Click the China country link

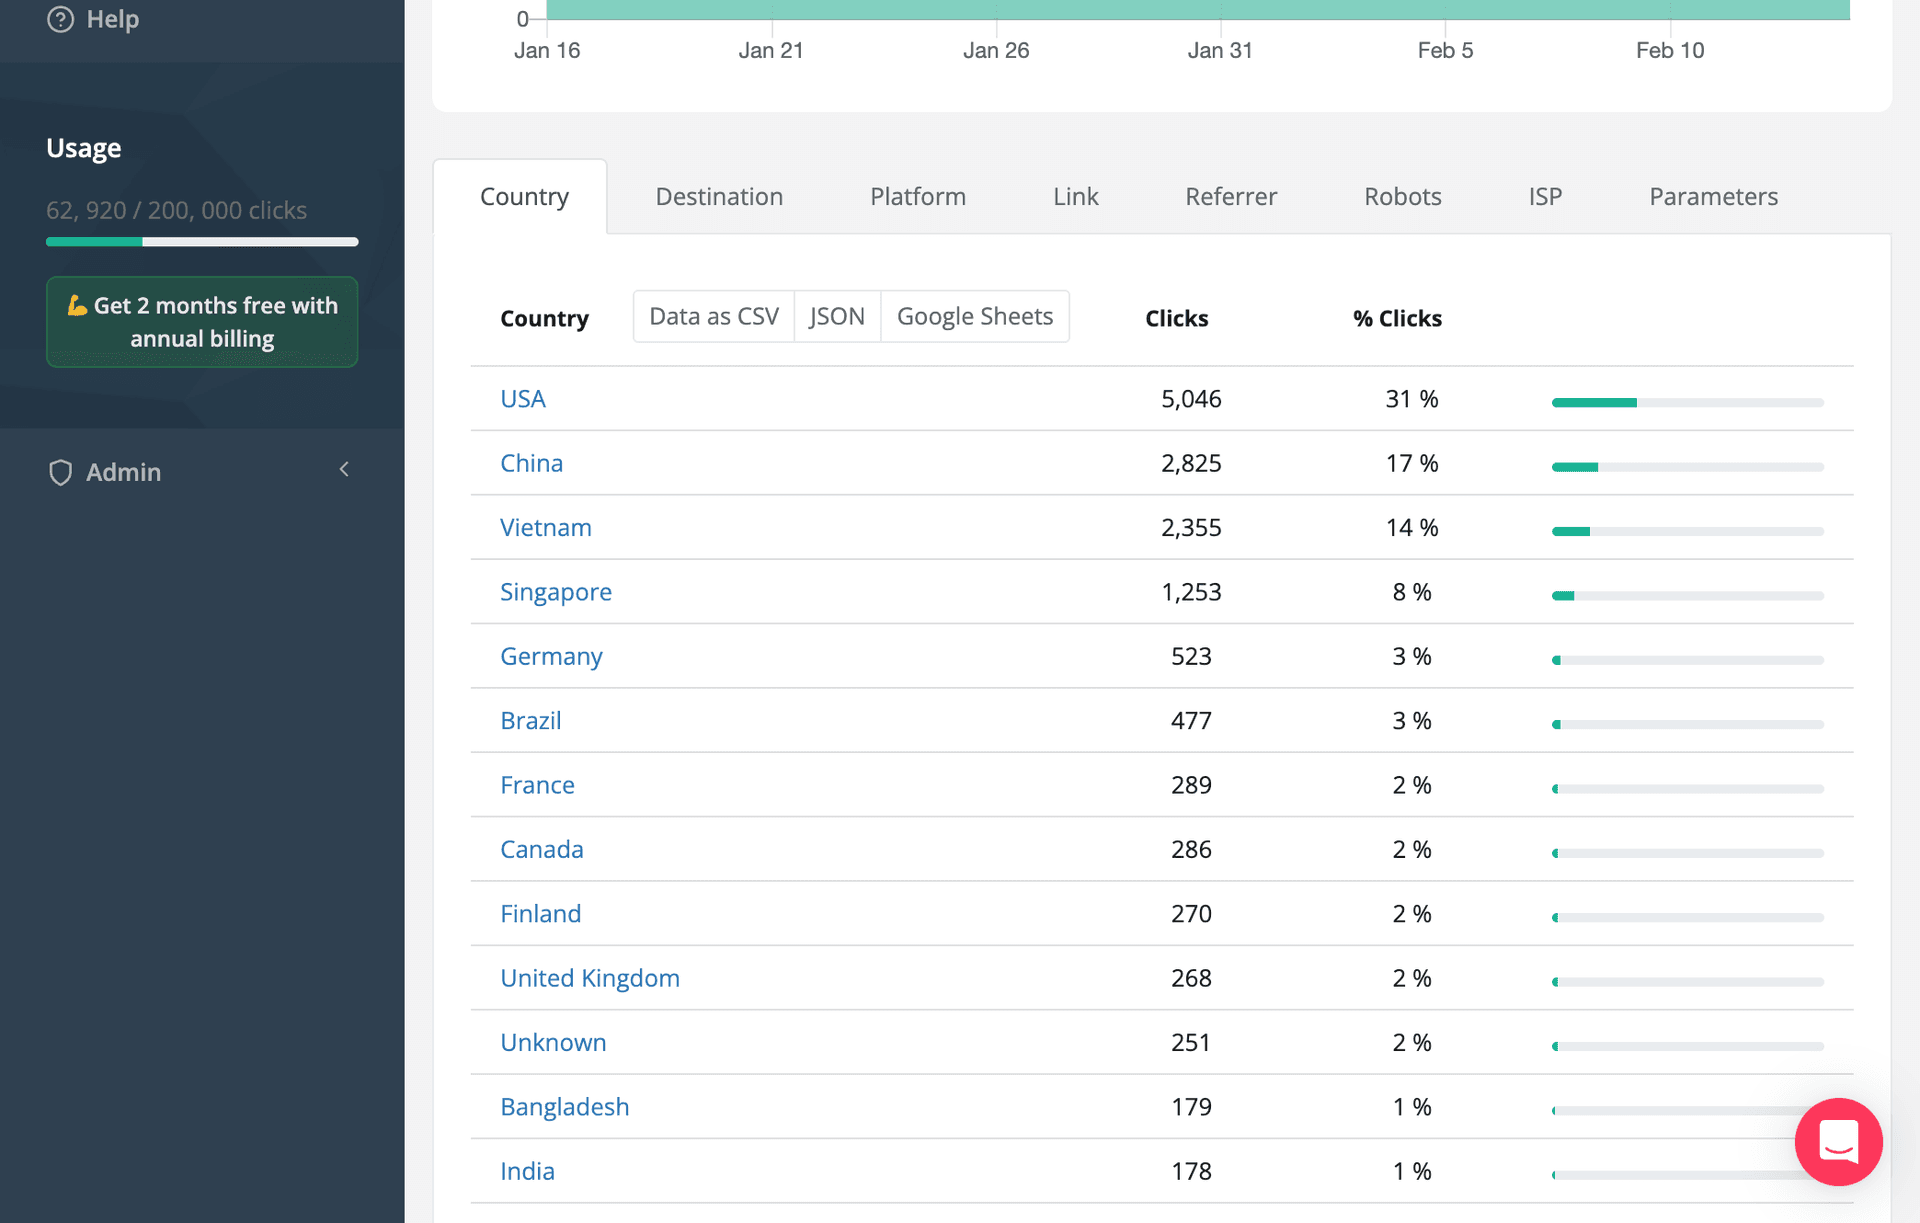click(531, 463)
